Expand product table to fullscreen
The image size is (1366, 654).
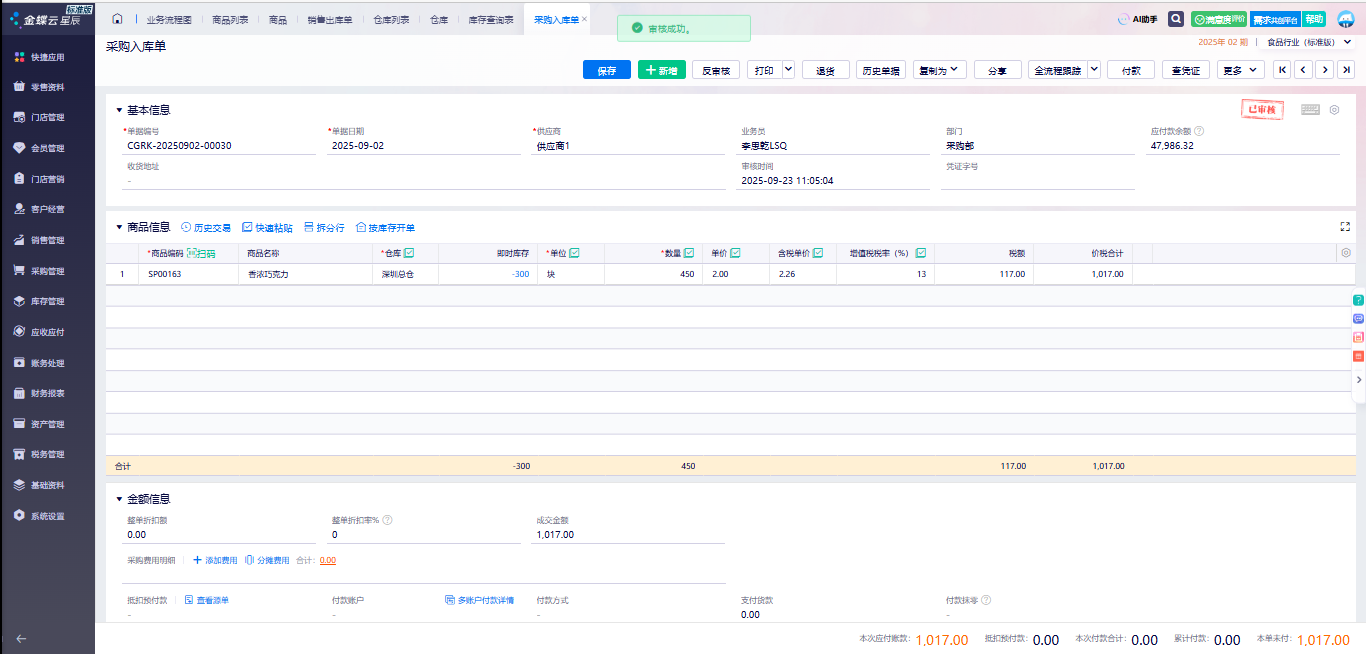click(x=1345, y=227)
